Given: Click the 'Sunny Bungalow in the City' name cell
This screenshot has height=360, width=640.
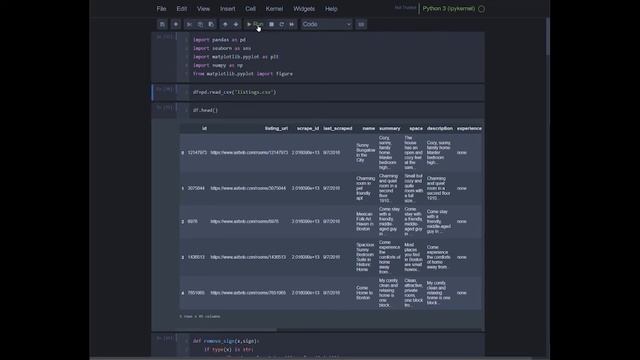Looking at the screenshot, I should pyautogui.click(x=365, y=153).
